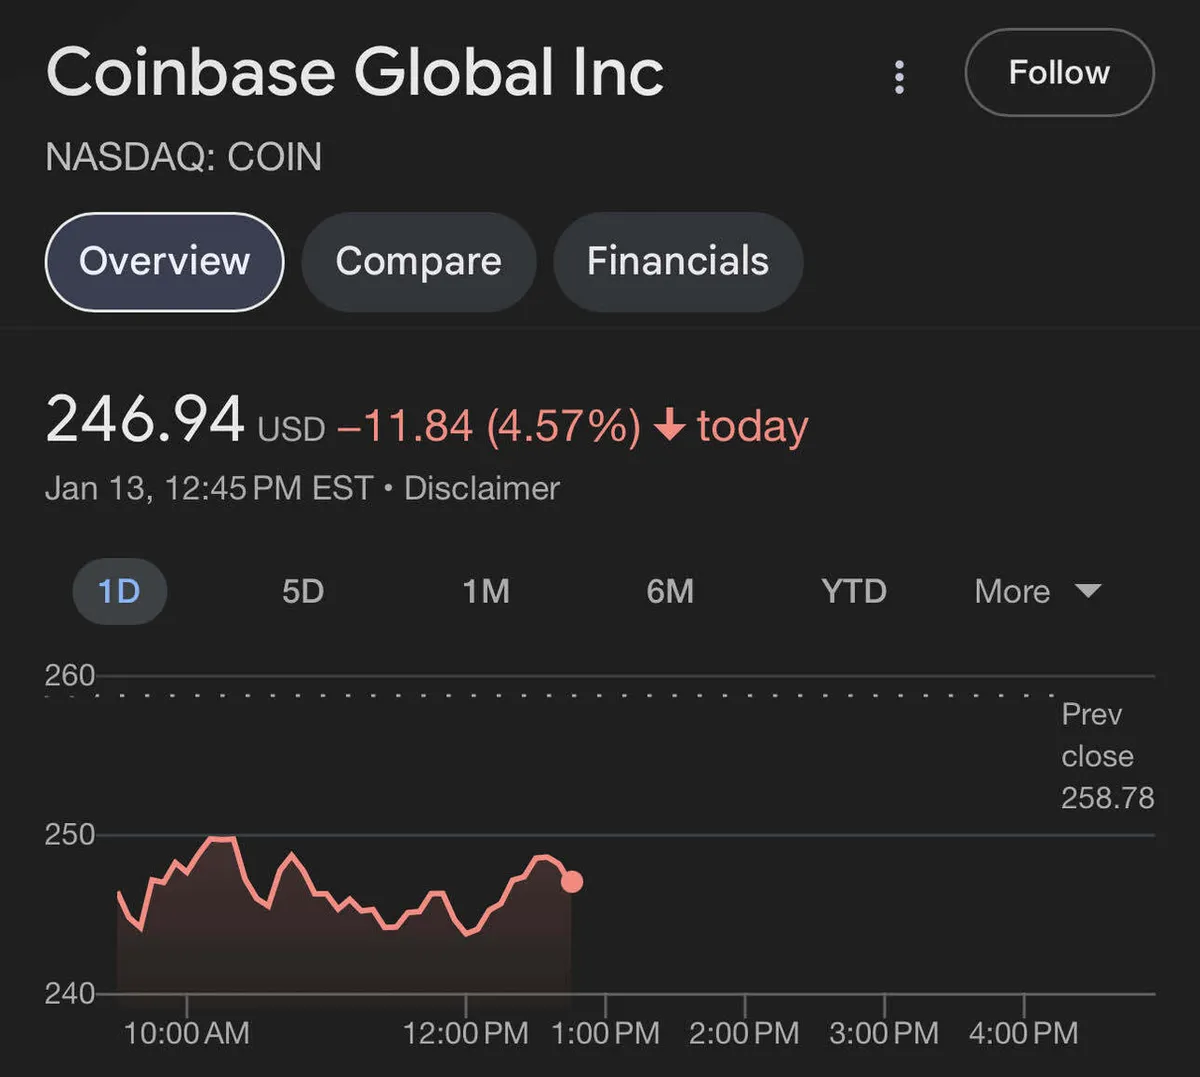This screenshot has width=1200, height=1077.
Task: Open the Disclaimer link
Action: pos(481,488)
